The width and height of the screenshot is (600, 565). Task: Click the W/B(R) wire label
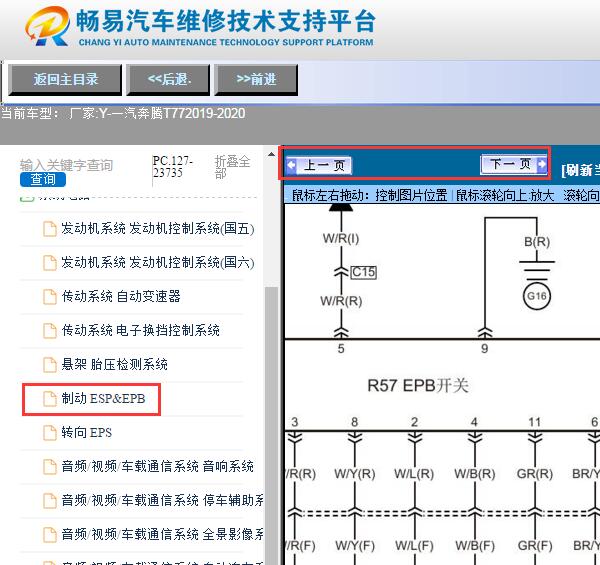(474, 474)
